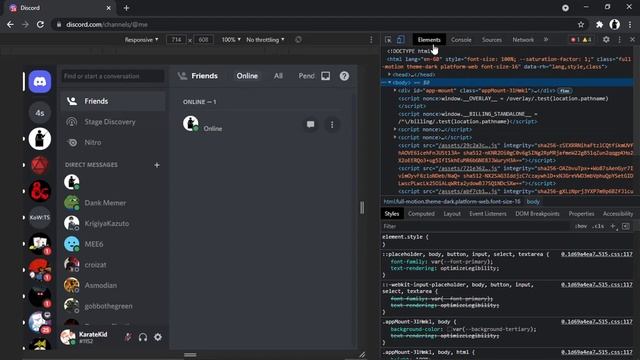Screen dimensions: 640x360
Task: Click the 0.1d69a4ea7 css link for ::placeholder rule
Action: coord(596,254)
